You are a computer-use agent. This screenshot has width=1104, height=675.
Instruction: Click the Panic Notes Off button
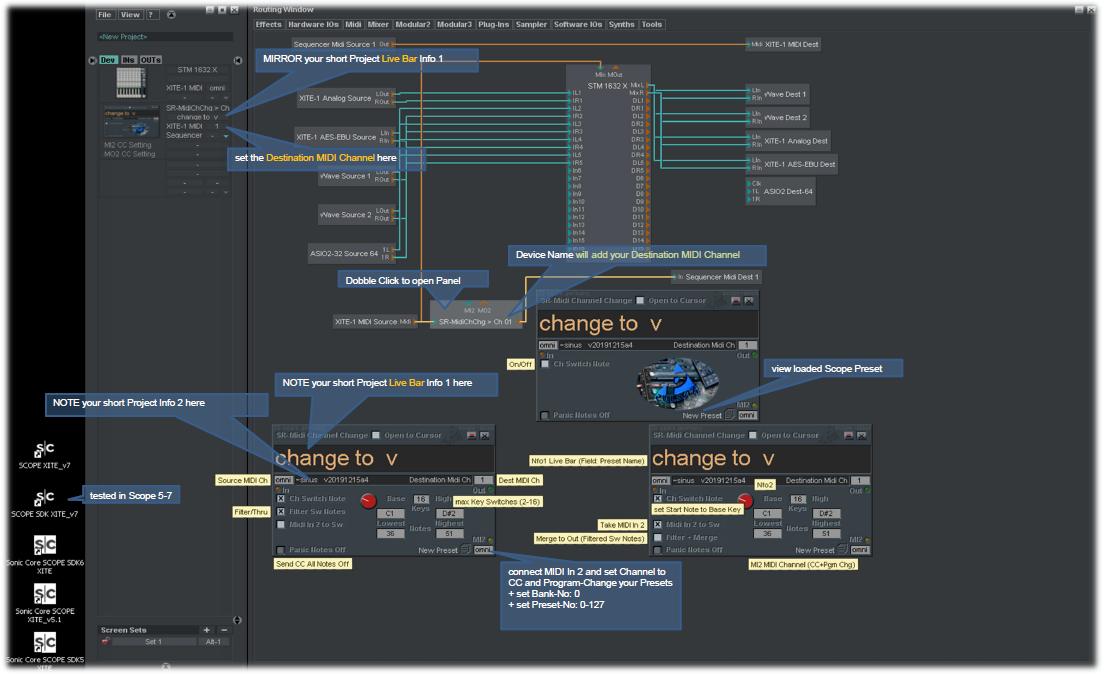pyautogui.click(x=281, y=550)
